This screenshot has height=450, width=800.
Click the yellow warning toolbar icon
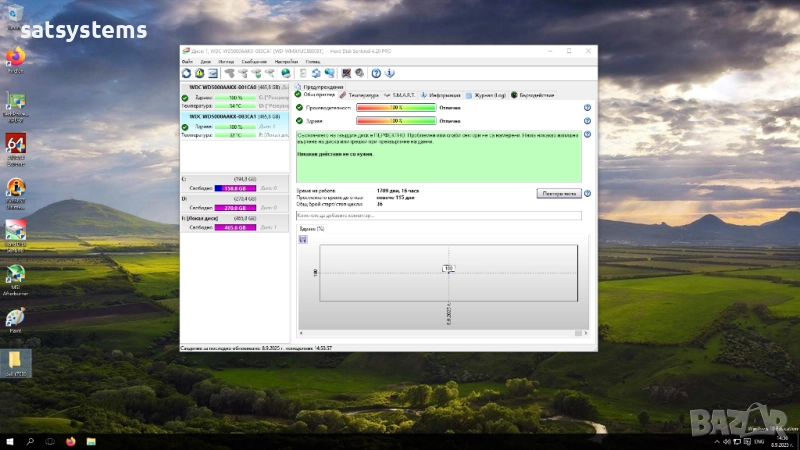(x=200, y=73)
